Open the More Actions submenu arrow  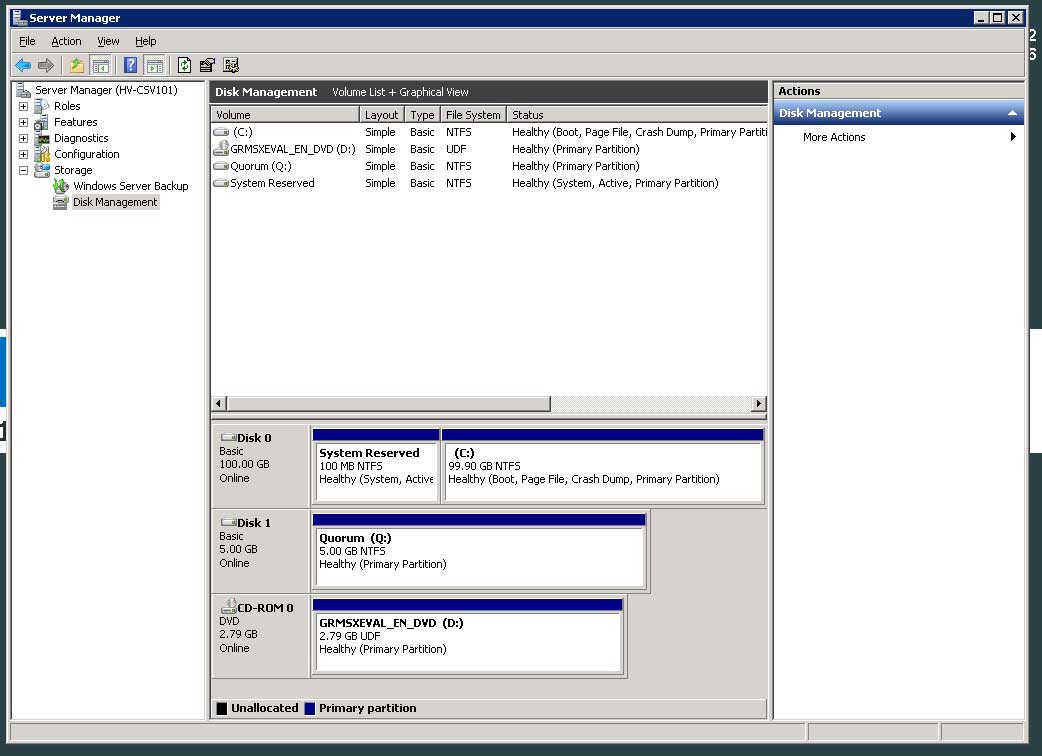(x=1013, y=137)
